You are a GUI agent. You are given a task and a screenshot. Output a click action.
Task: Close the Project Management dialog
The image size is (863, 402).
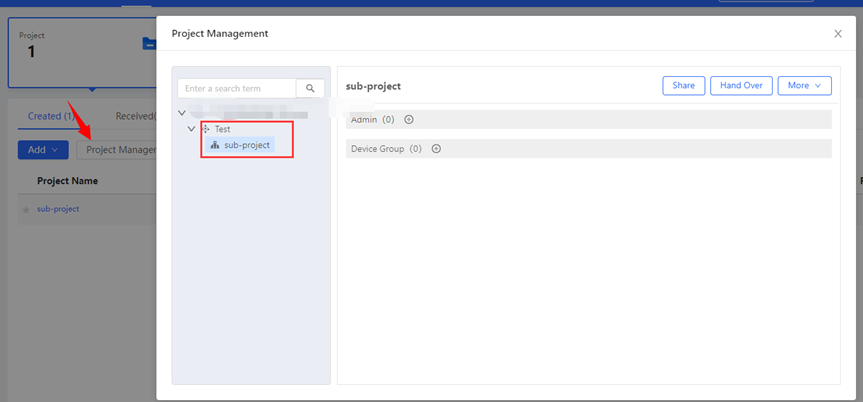tap(838, 34)
